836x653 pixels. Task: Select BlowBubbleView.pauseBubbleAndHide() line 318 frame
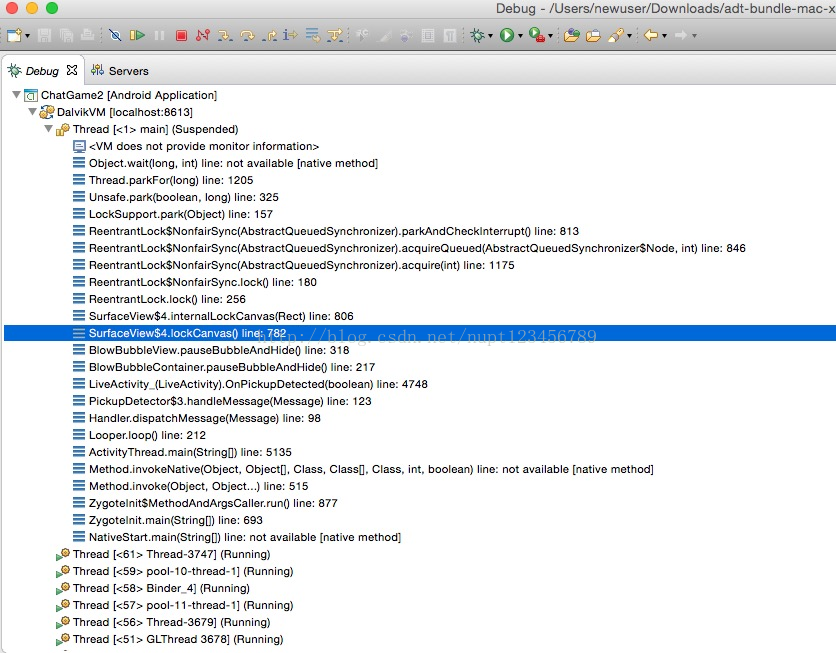(x=219, y=351)
